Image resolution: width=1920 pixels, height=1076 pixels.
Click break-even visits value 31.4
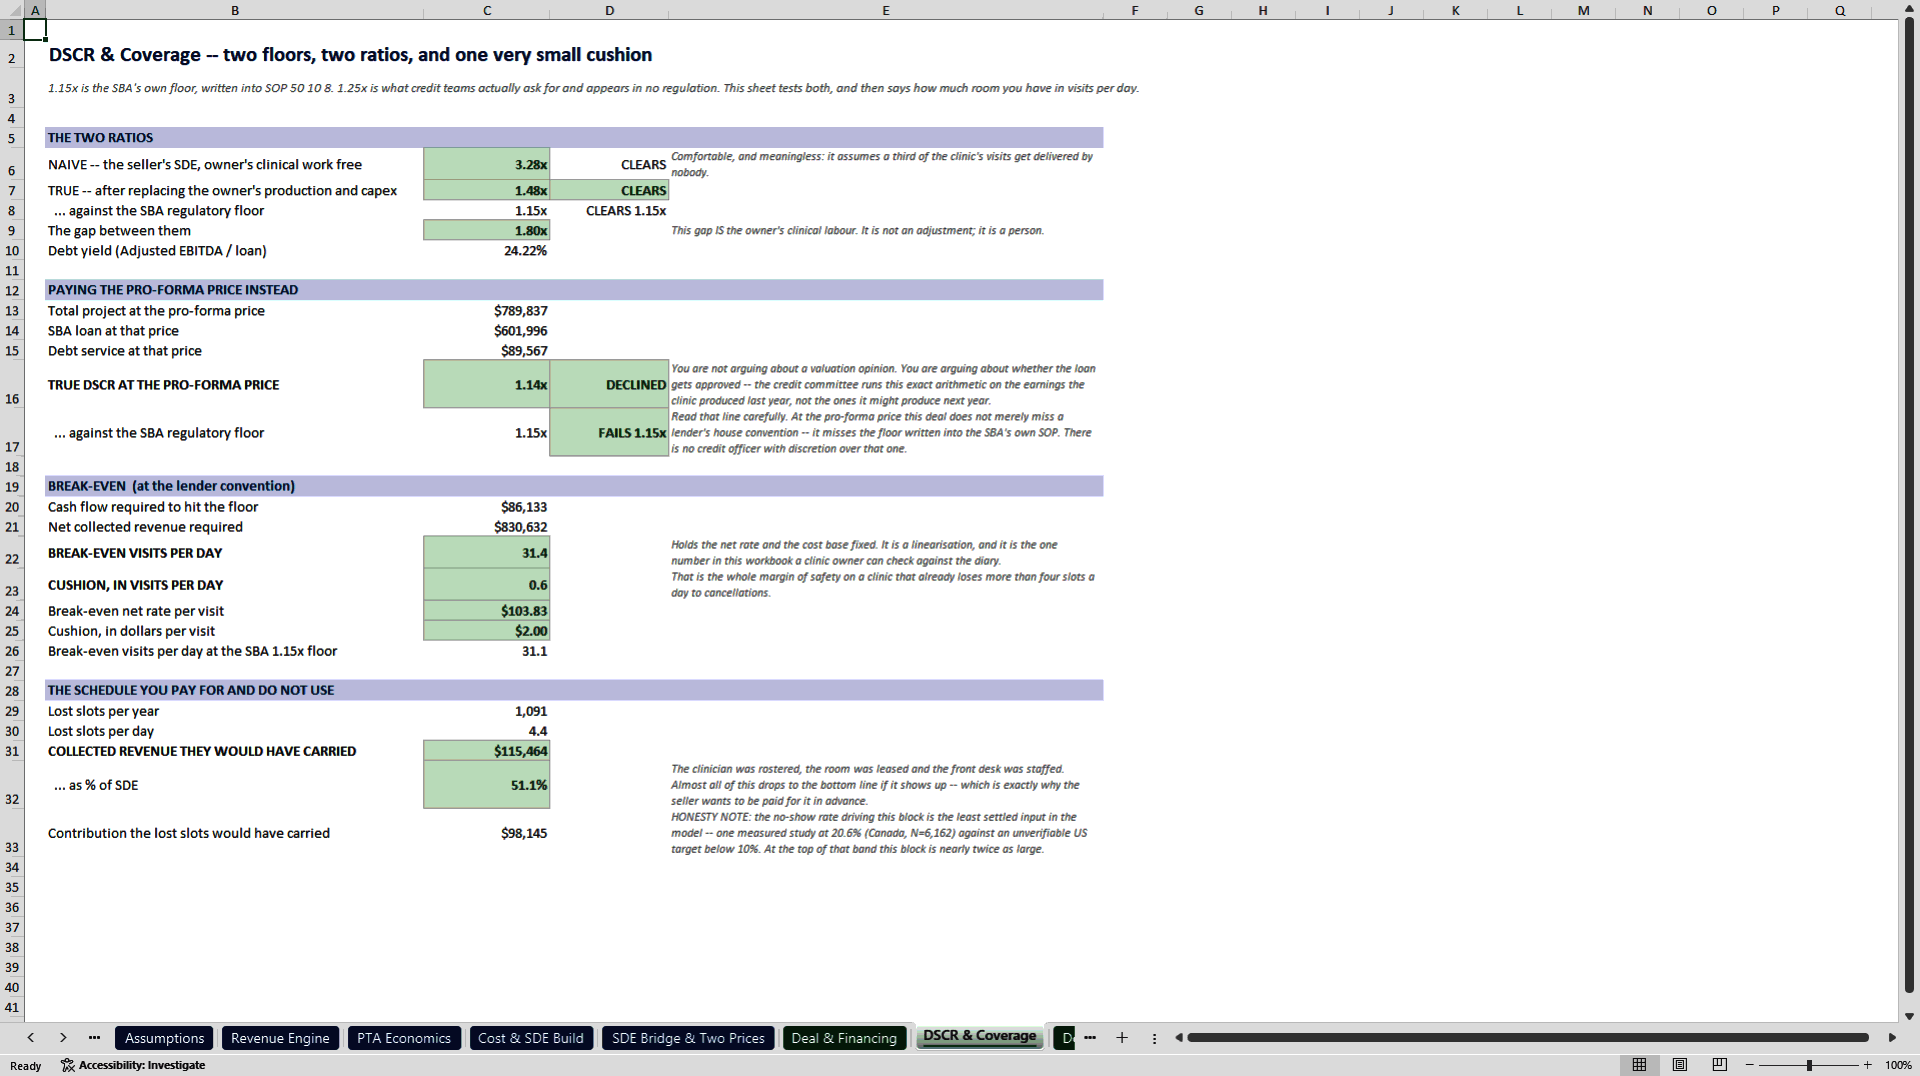[x=487, y=552]
